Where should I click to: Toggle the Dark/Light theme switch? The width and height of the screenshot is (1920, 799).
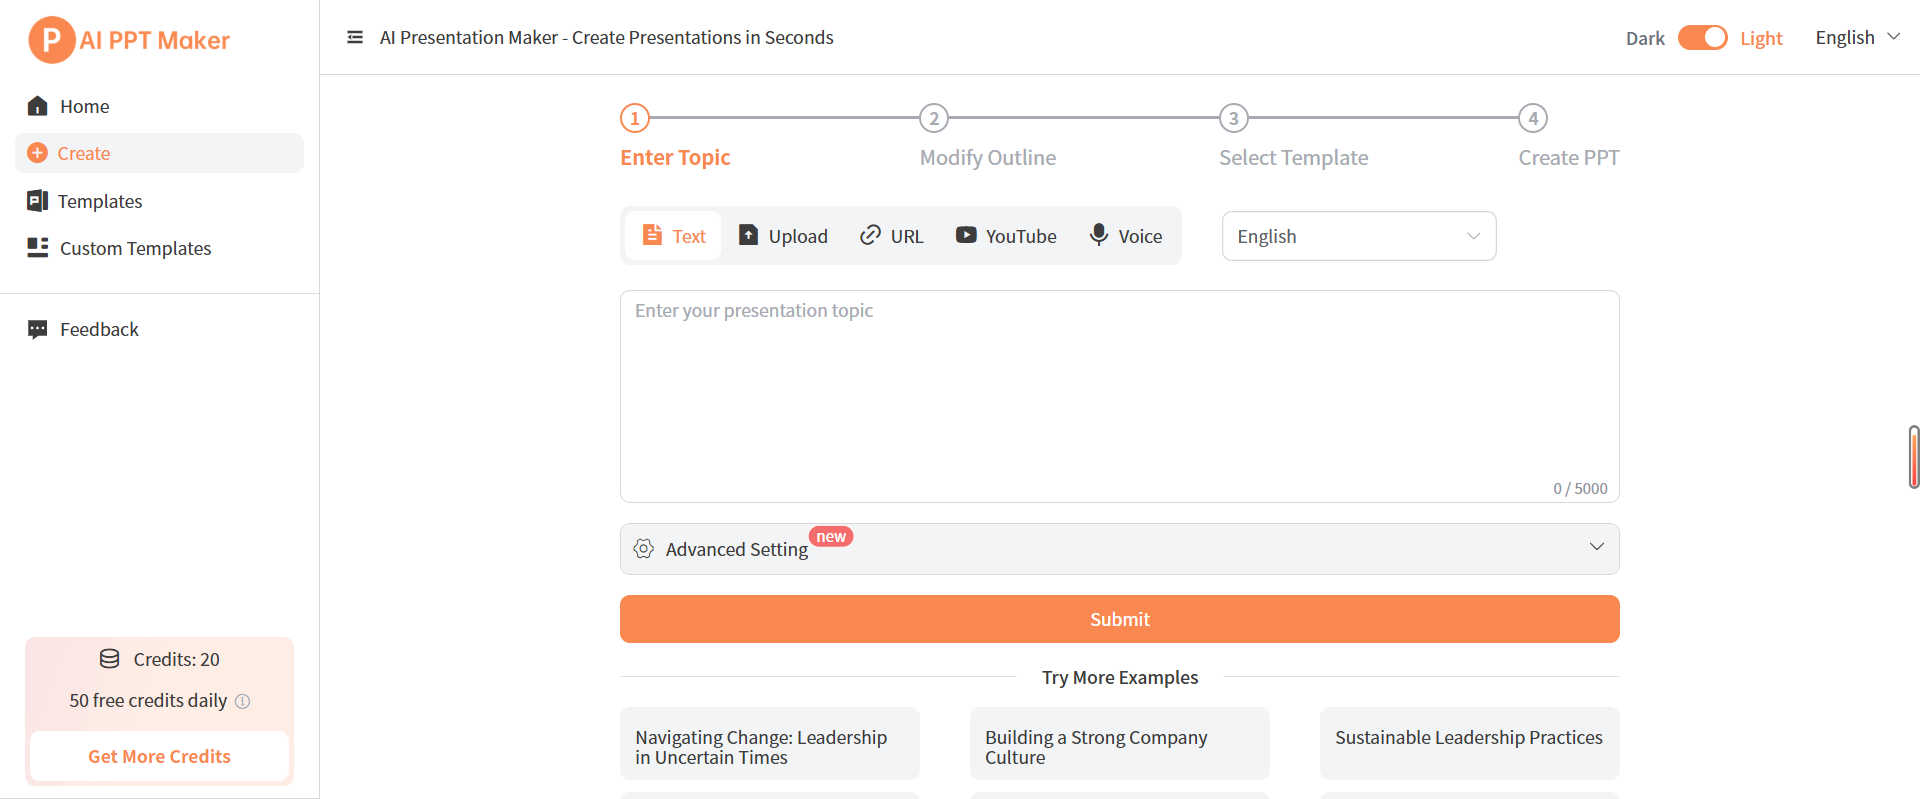point(1702,38)
